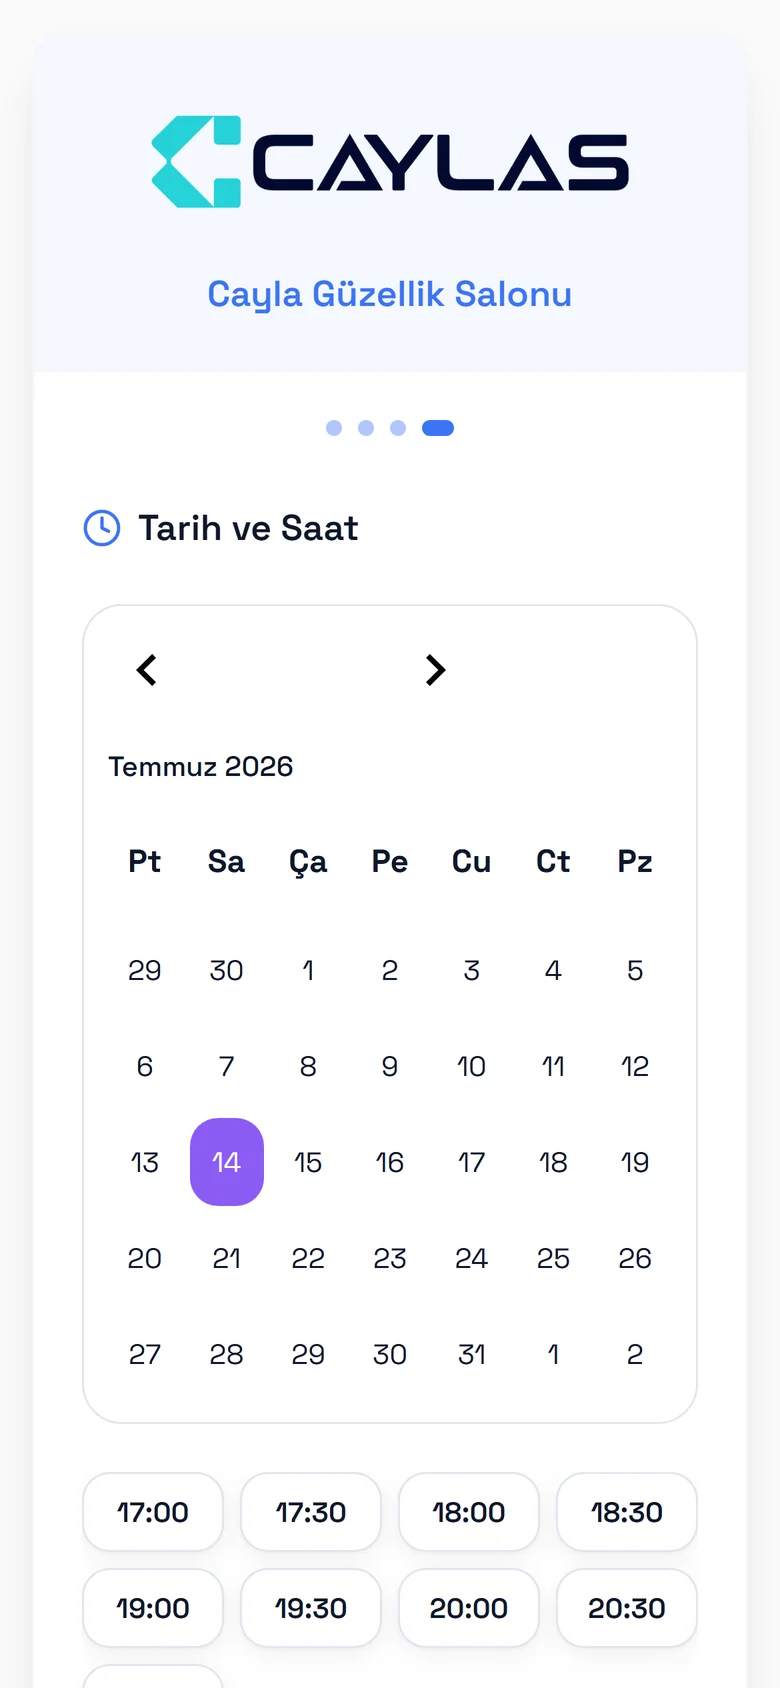Open Cayla Güzellik Salonu title link
This screenshot has width=780, height=1688.
pos(390,294)
